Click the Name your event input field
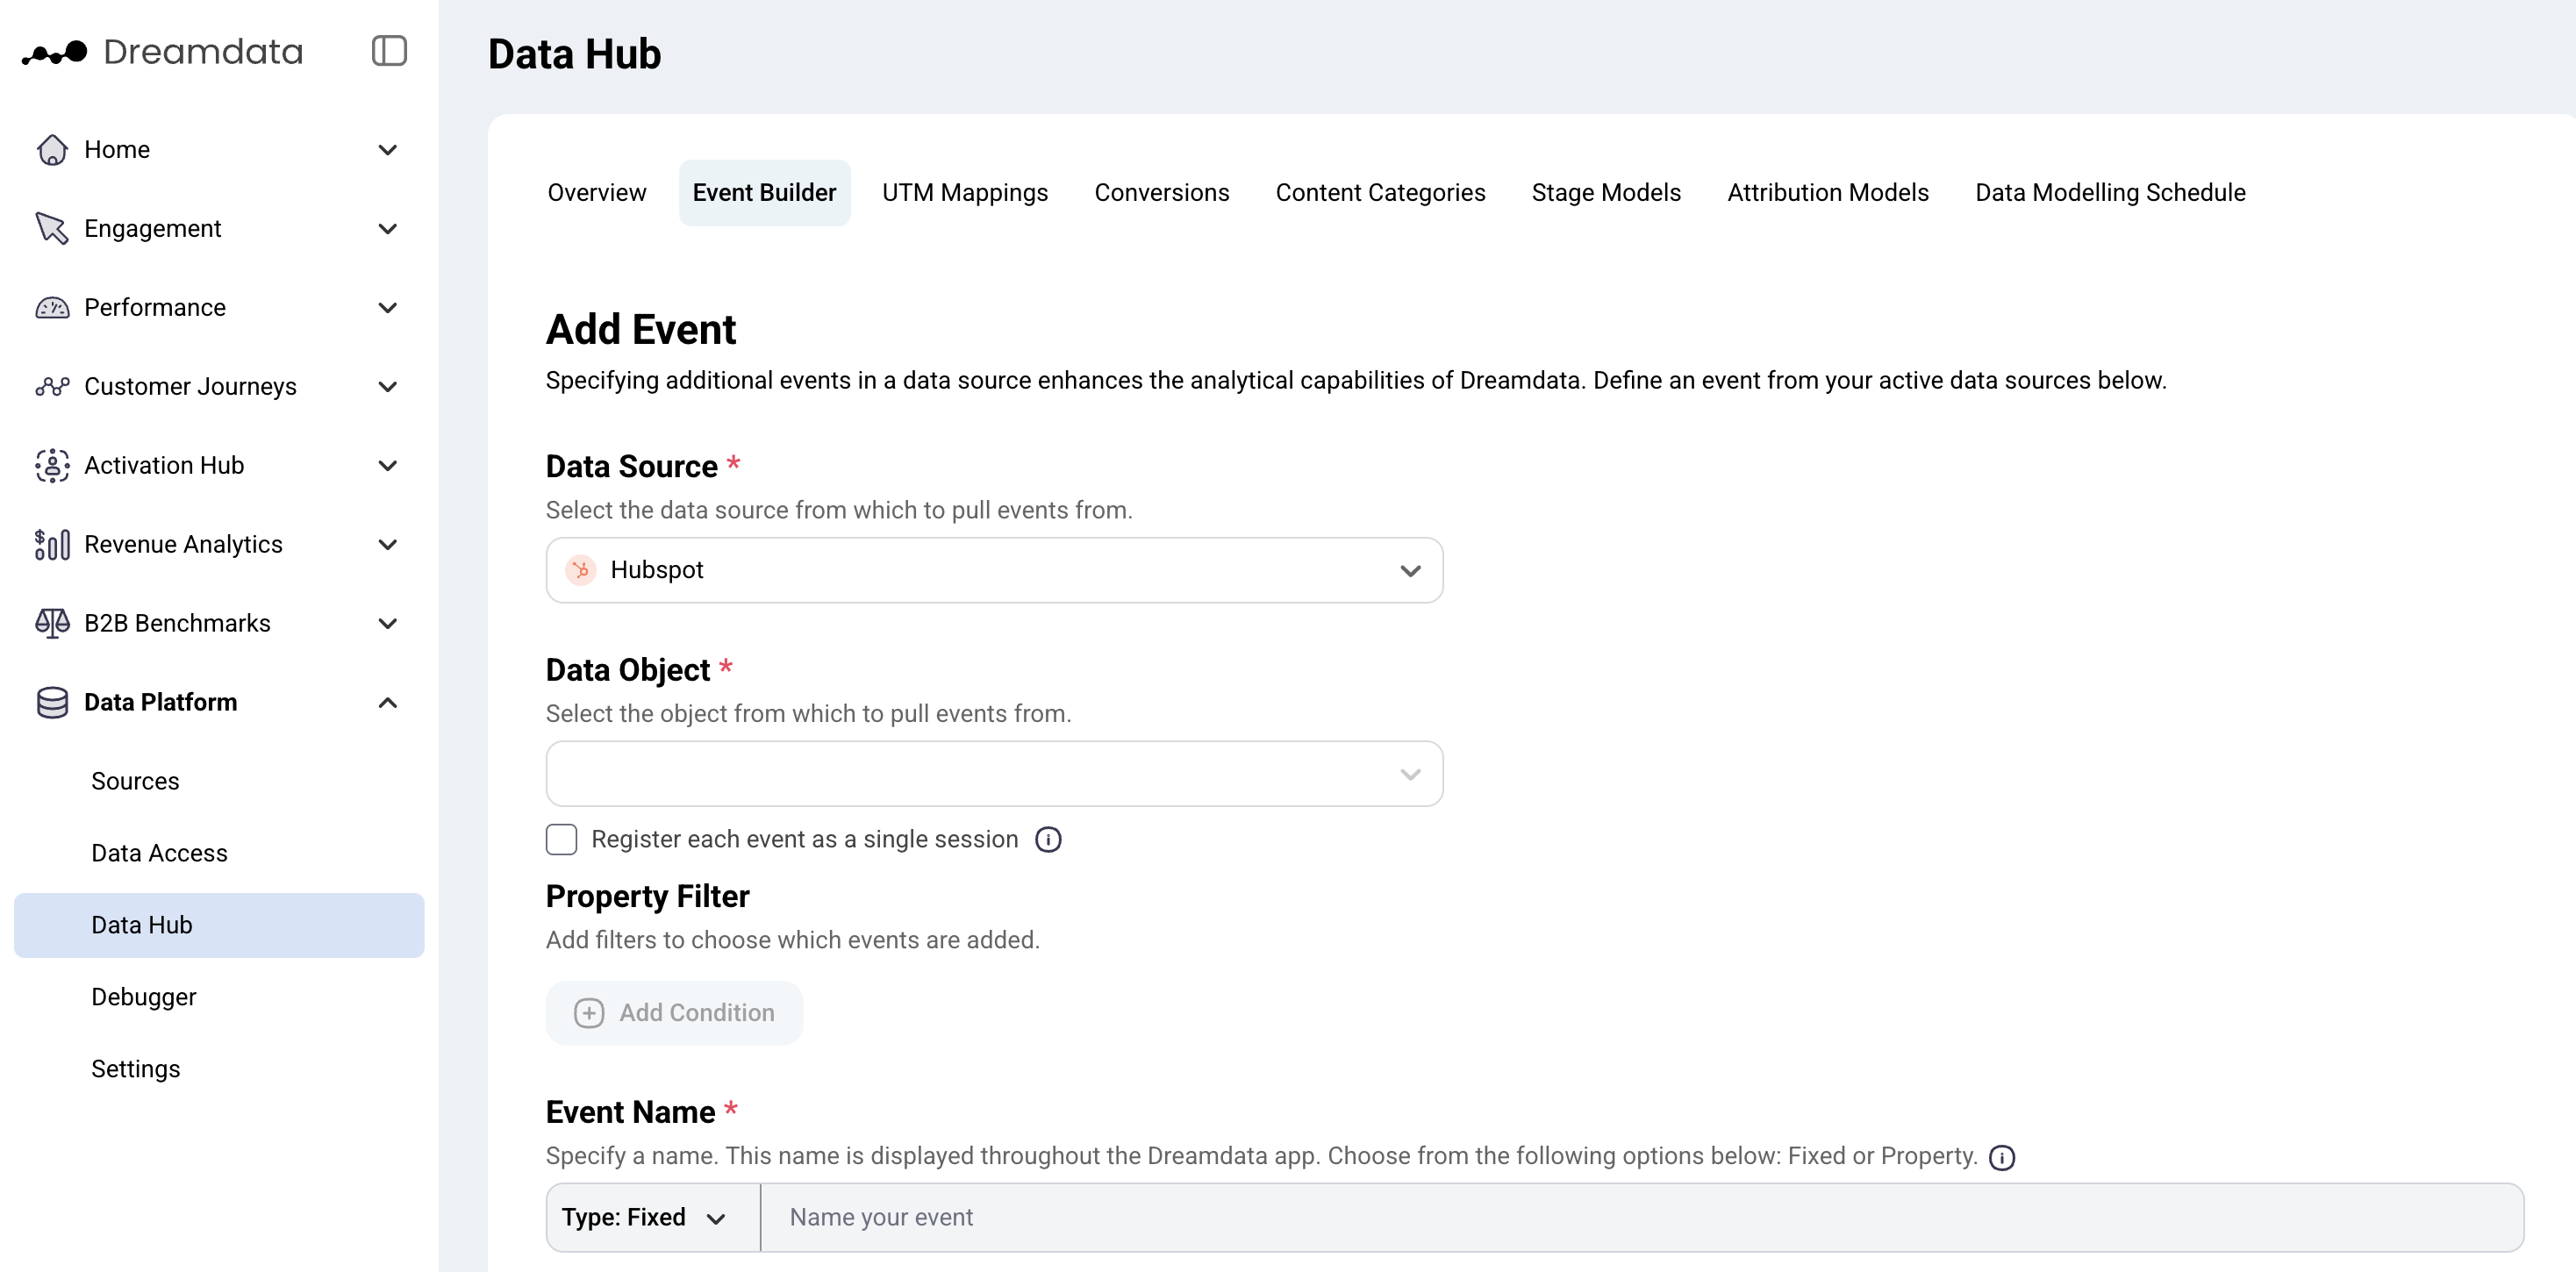The image size is (2576, 1272). click(x=1200, y=1217)
